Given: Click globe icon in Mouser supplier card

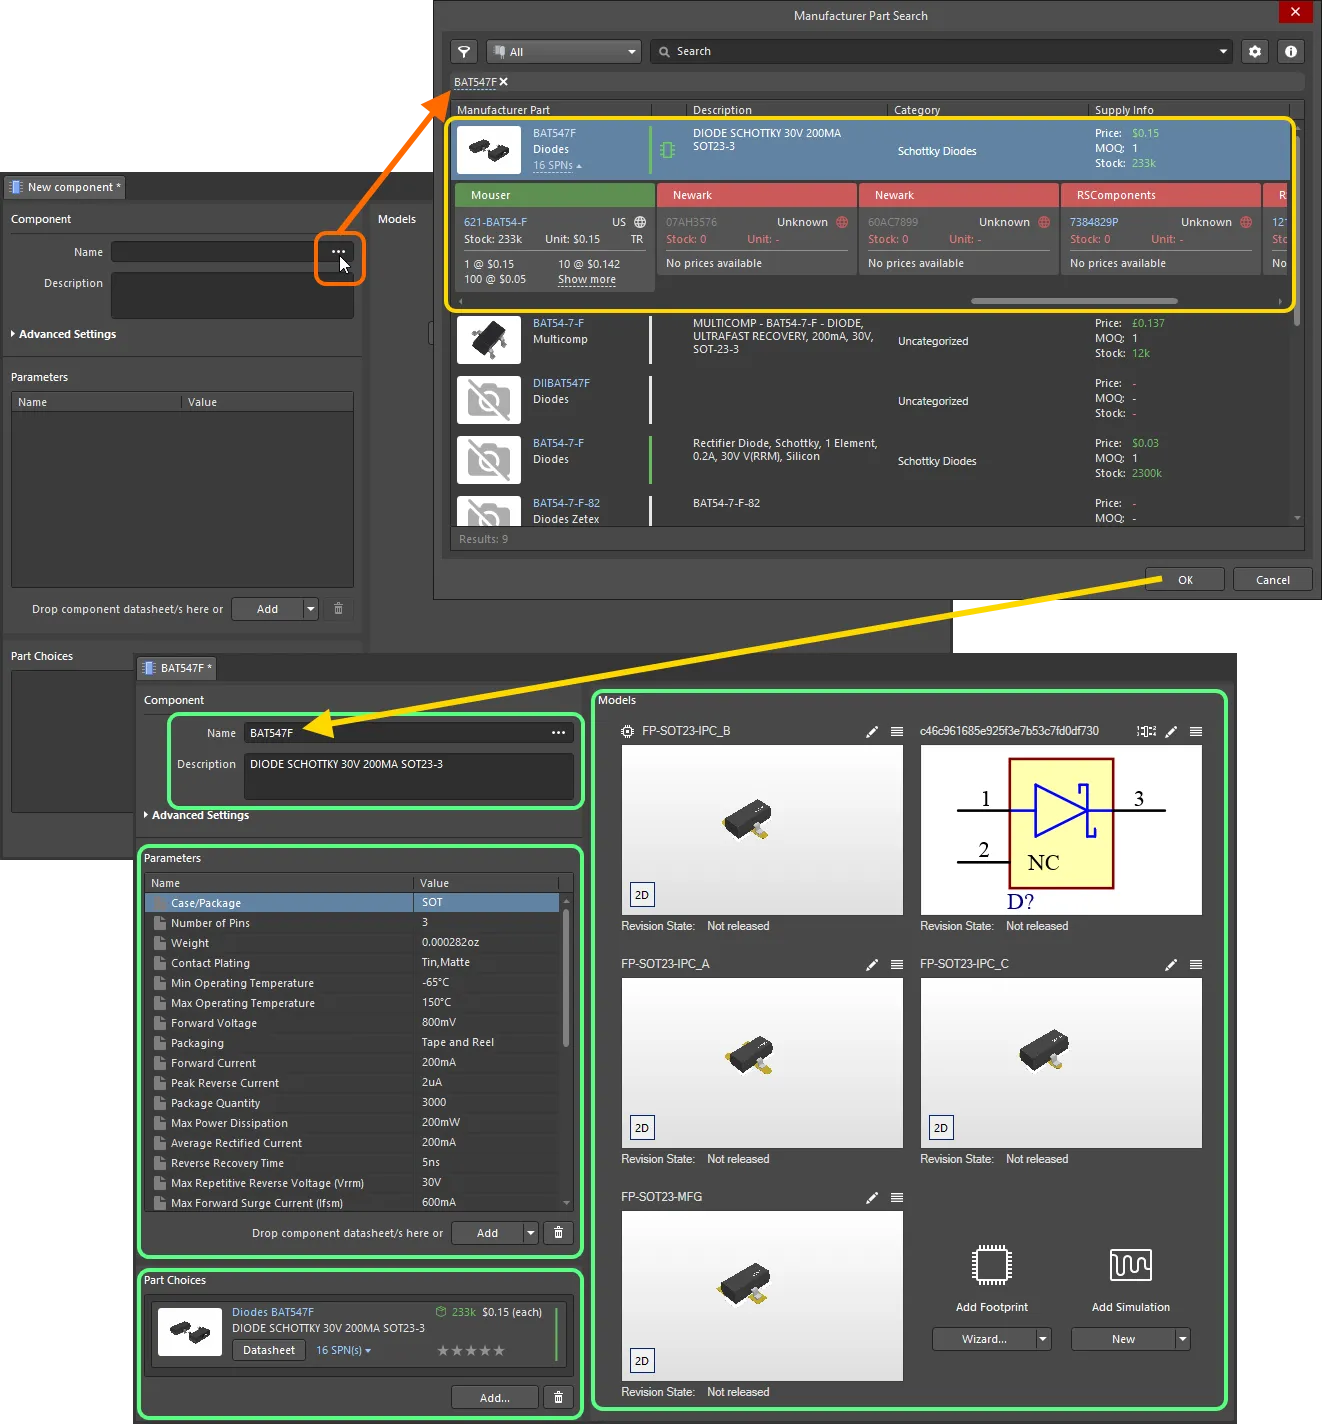Looking at the screenshot, I should [640, 222].
